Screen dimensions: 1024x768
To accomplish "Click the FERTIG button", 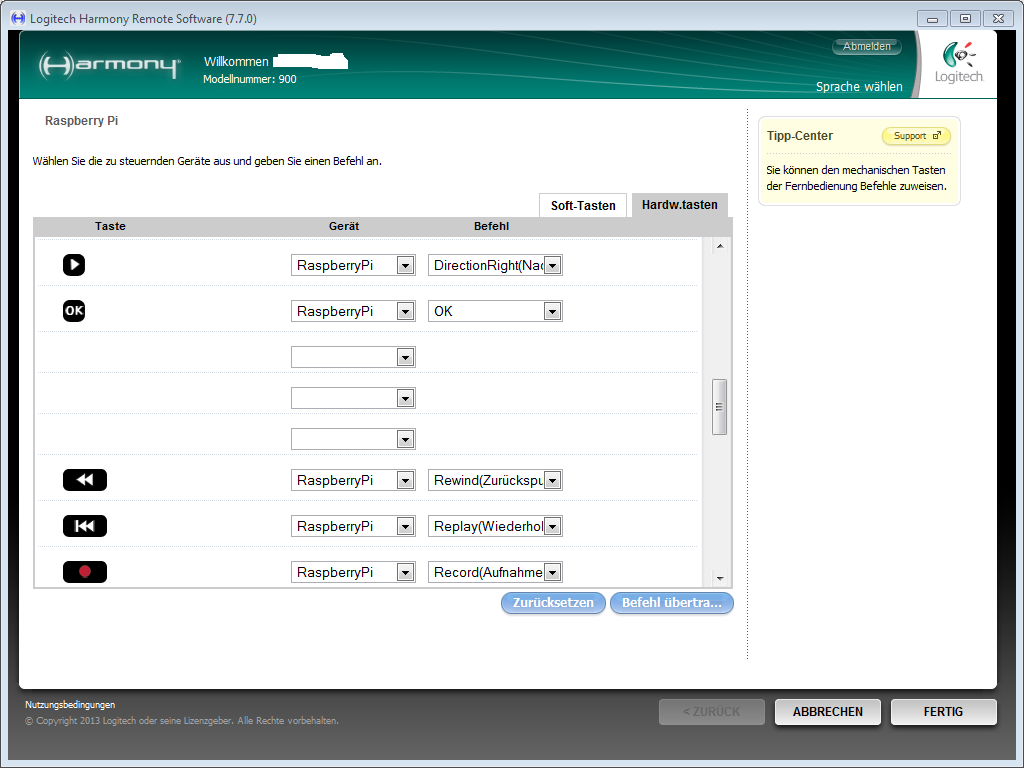I will pyautogui.click(x=944, y=712).
